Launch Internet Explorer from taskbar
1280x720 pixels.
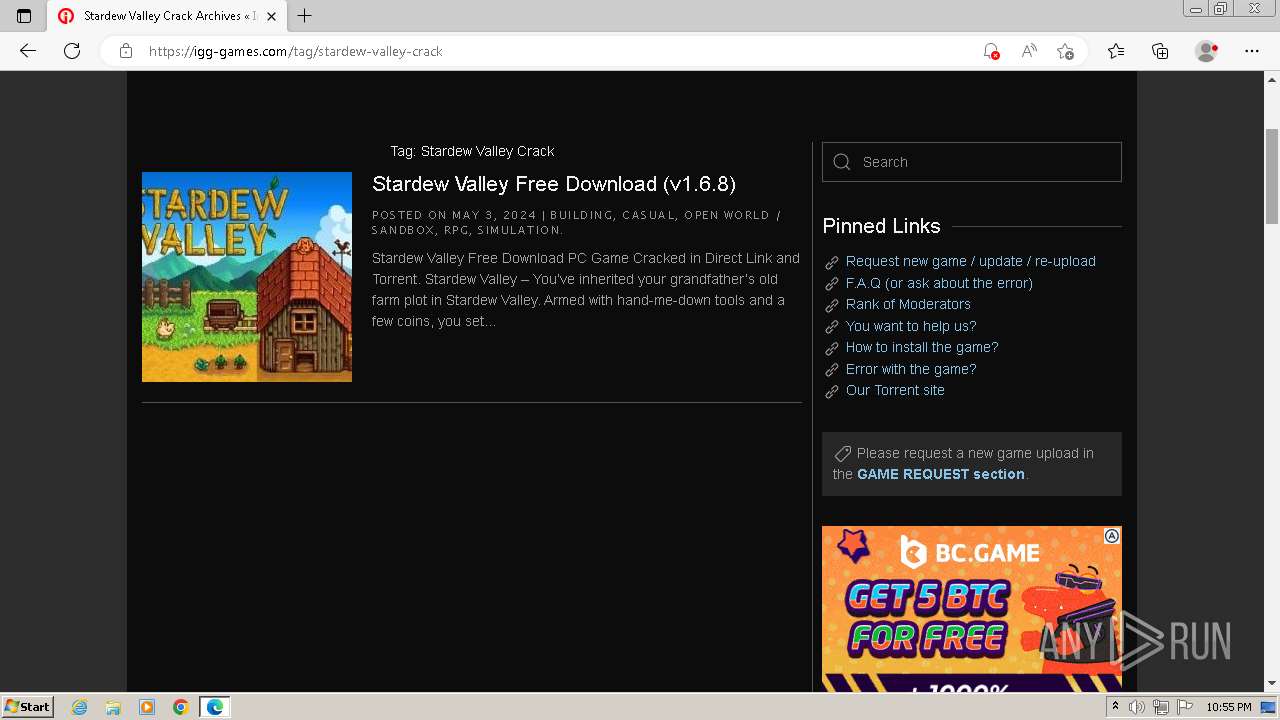[80, 707]
